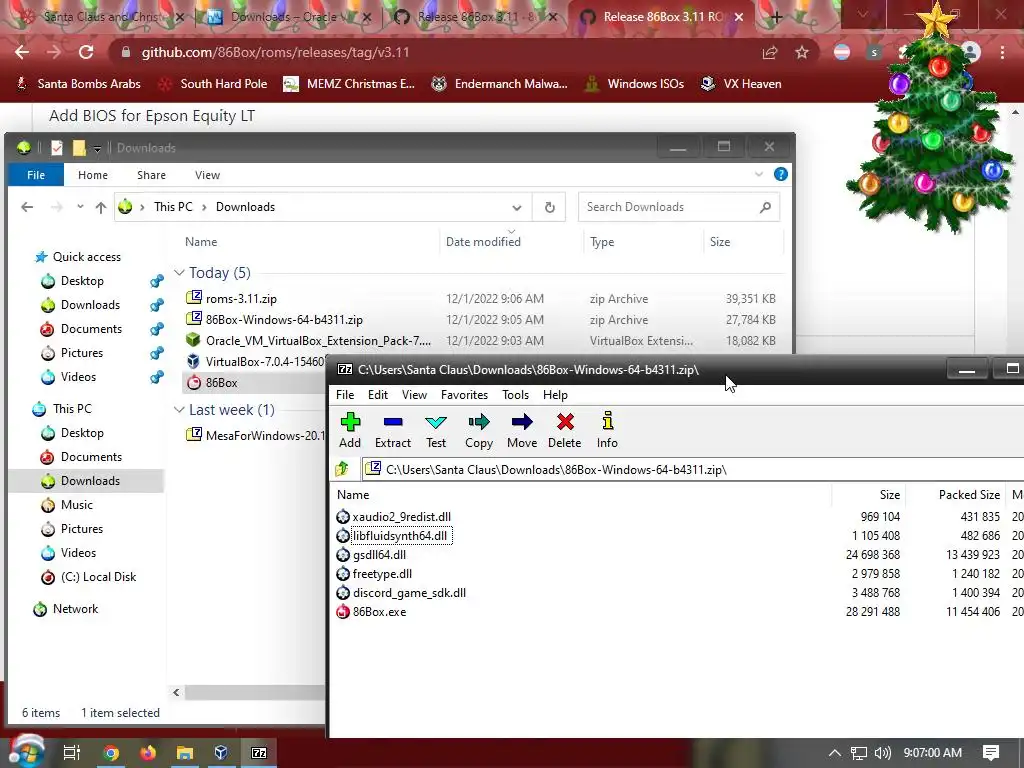This screenshot has width=1024, height=768.
Task: Open the File tab in Explorer ribbon
Action: [x=36, y=175]
